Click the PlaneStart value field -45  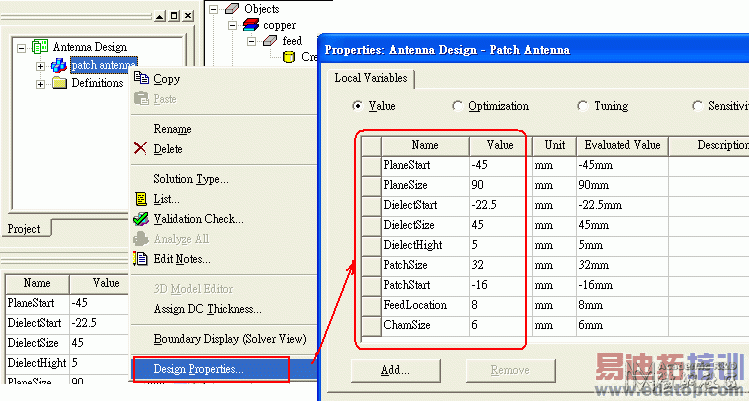point(500,165)
